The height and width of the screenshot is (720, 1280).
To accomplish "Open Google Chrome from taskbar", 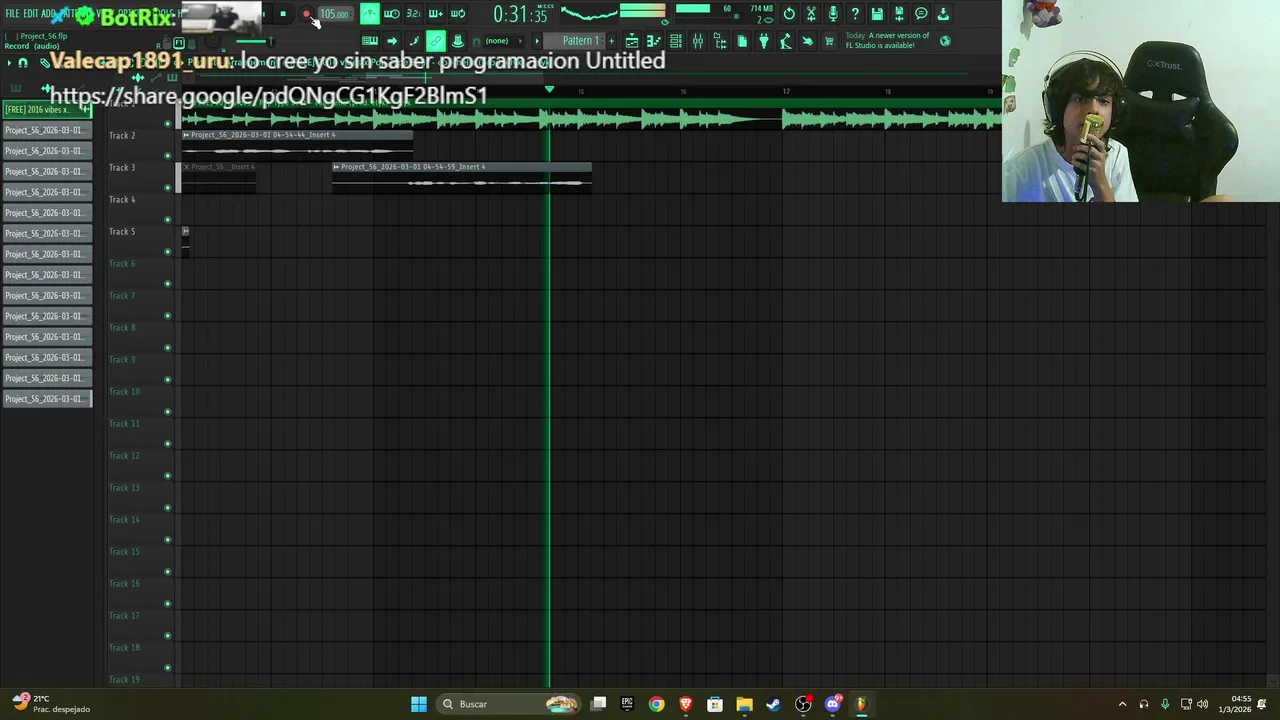I will (656, 704).
